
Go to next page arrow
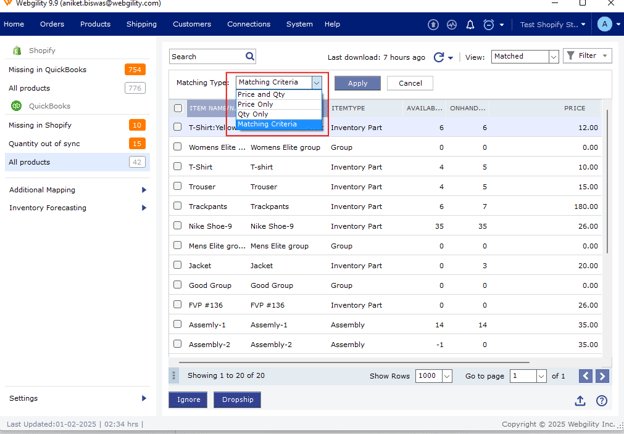(x=602, y=376)
